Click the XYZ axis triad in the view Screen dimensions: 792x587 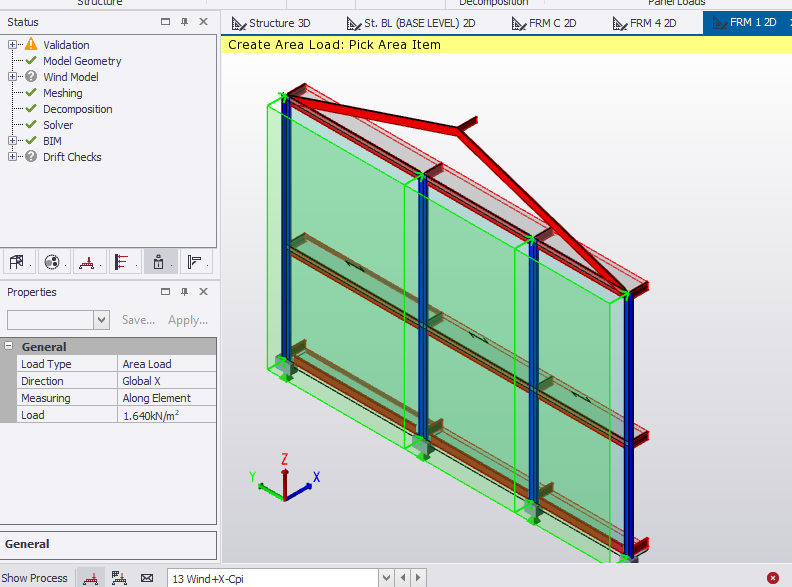(x=285, y=479)
